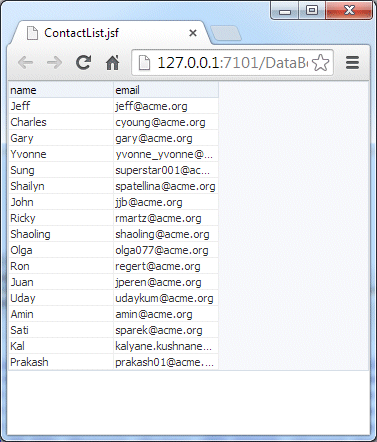
Task: Click the jjb@acme.org email cell
Action: [x=166, y=202]
